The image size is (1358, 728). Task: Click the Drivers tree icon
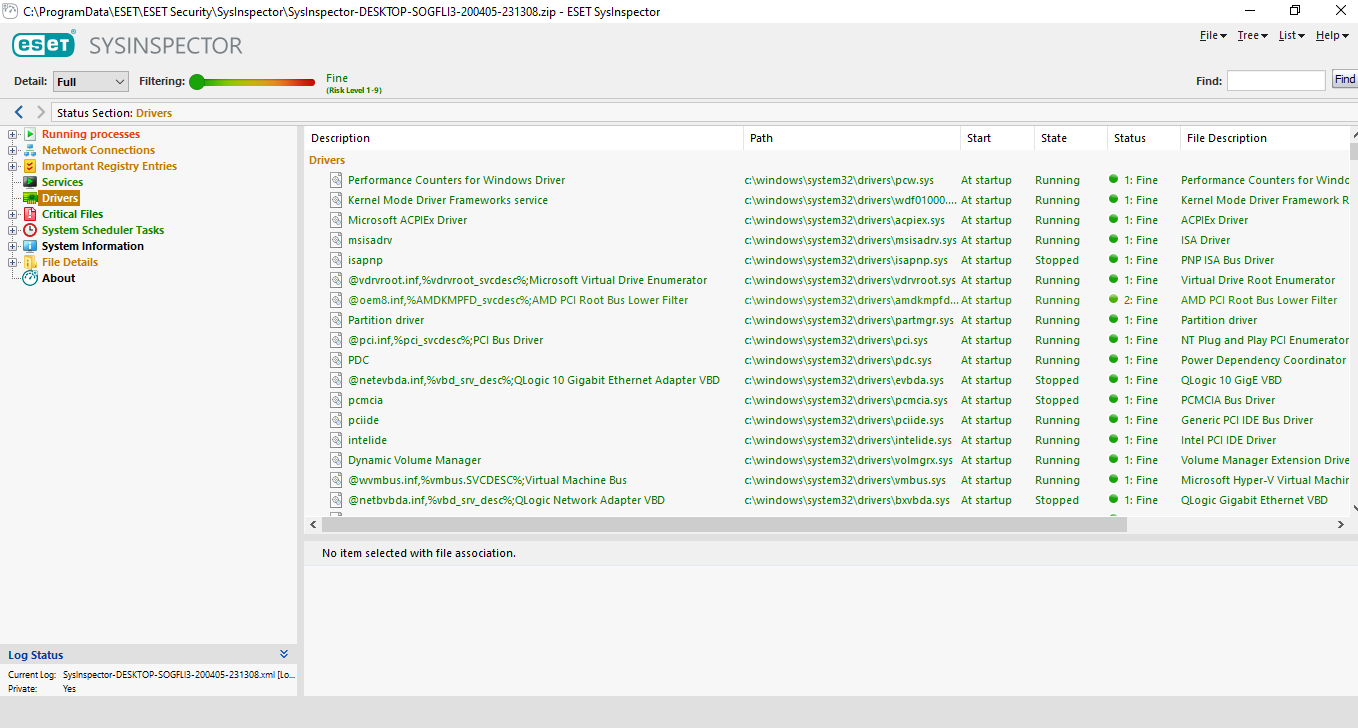click(30, 198)
